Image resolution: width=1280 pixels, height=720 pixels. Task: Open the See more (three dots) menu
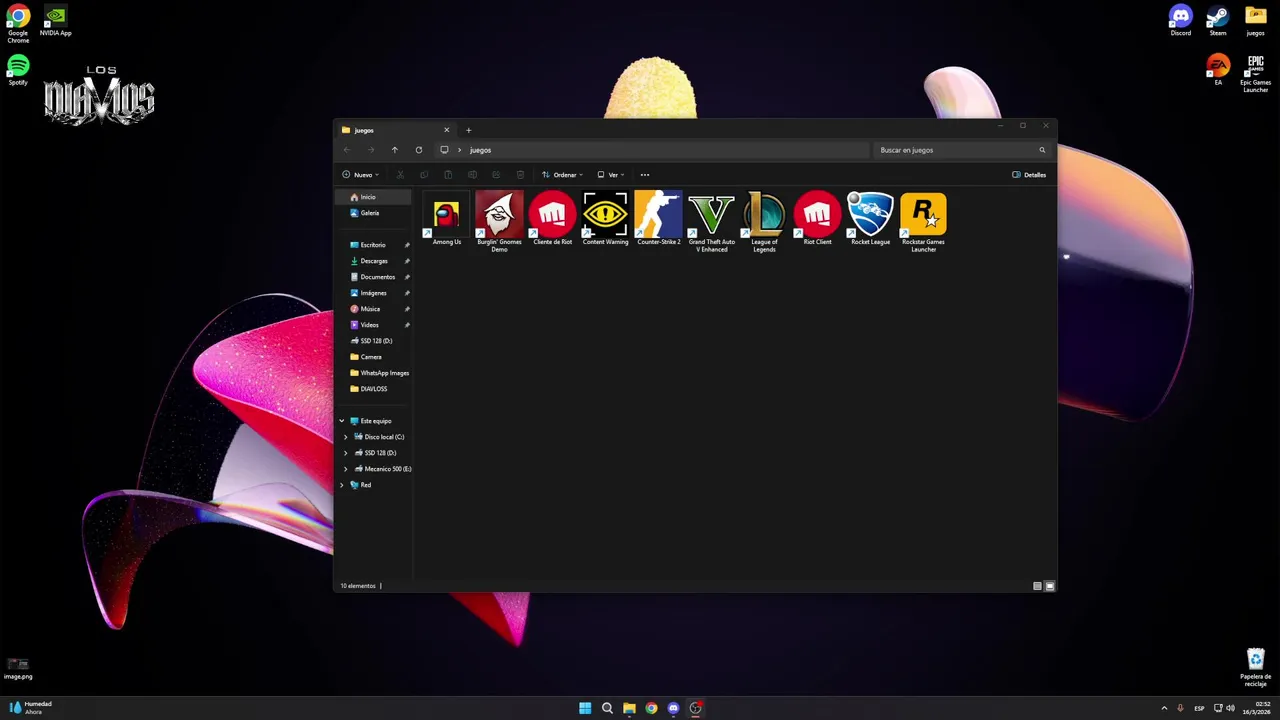point(645,175)
